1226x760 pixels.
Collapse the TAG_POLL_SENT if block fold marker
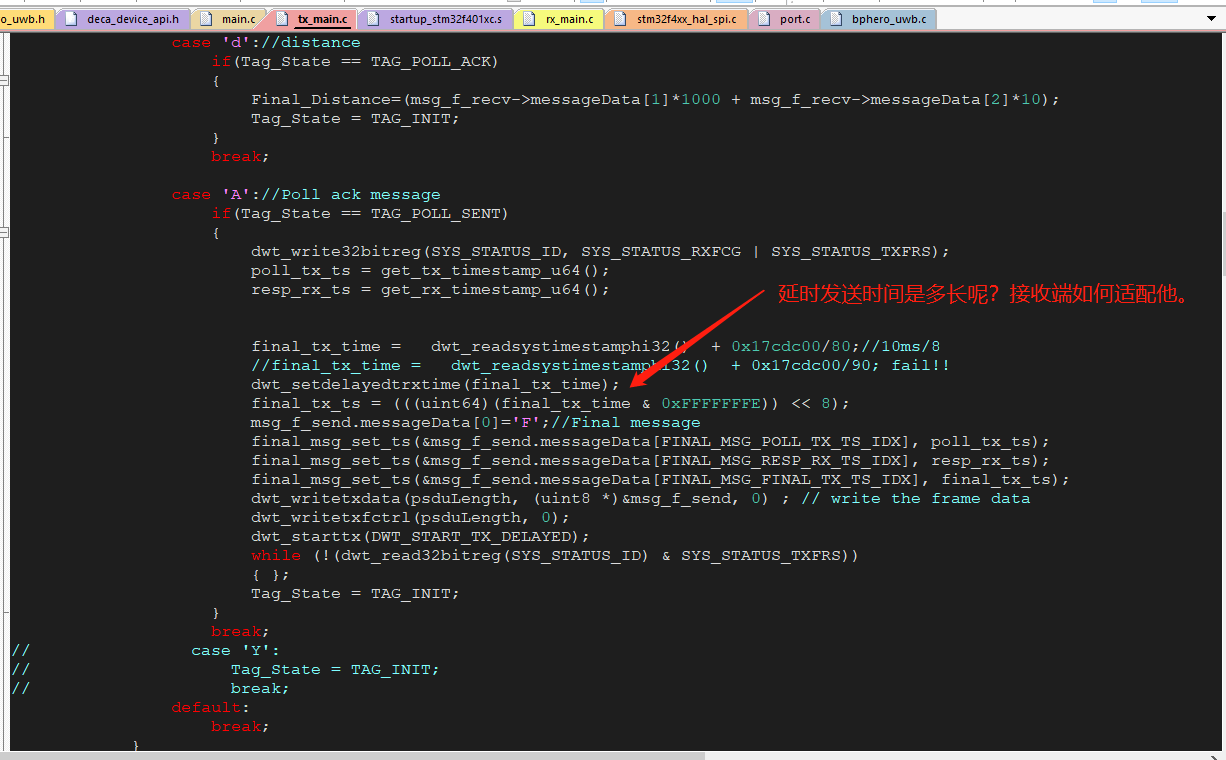point(4,233)
